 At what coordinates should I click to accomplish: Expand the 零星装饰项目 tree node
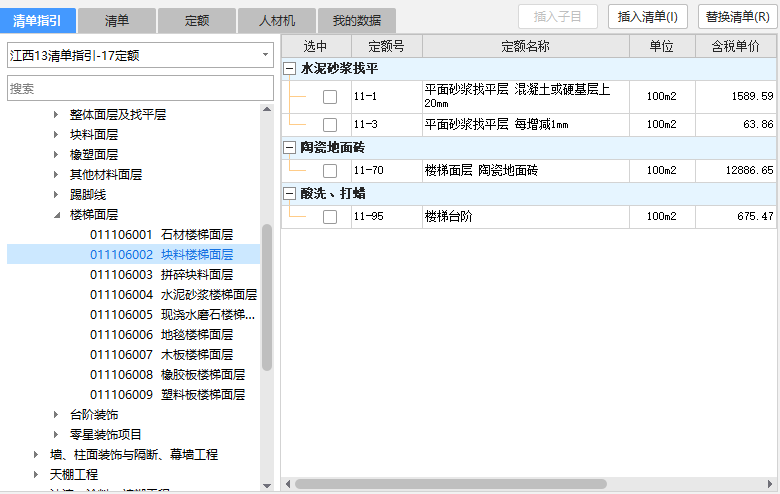pyautogui.click(x=56, y=435)
